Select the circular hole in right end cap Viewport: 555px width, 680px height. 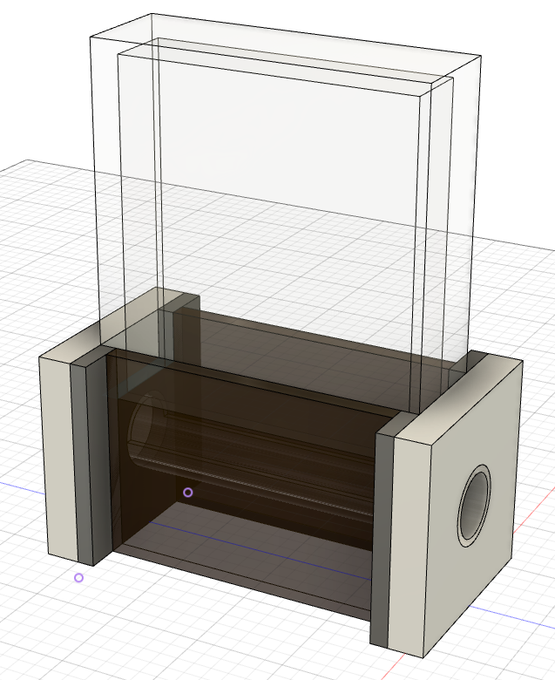tap(473, 506)
